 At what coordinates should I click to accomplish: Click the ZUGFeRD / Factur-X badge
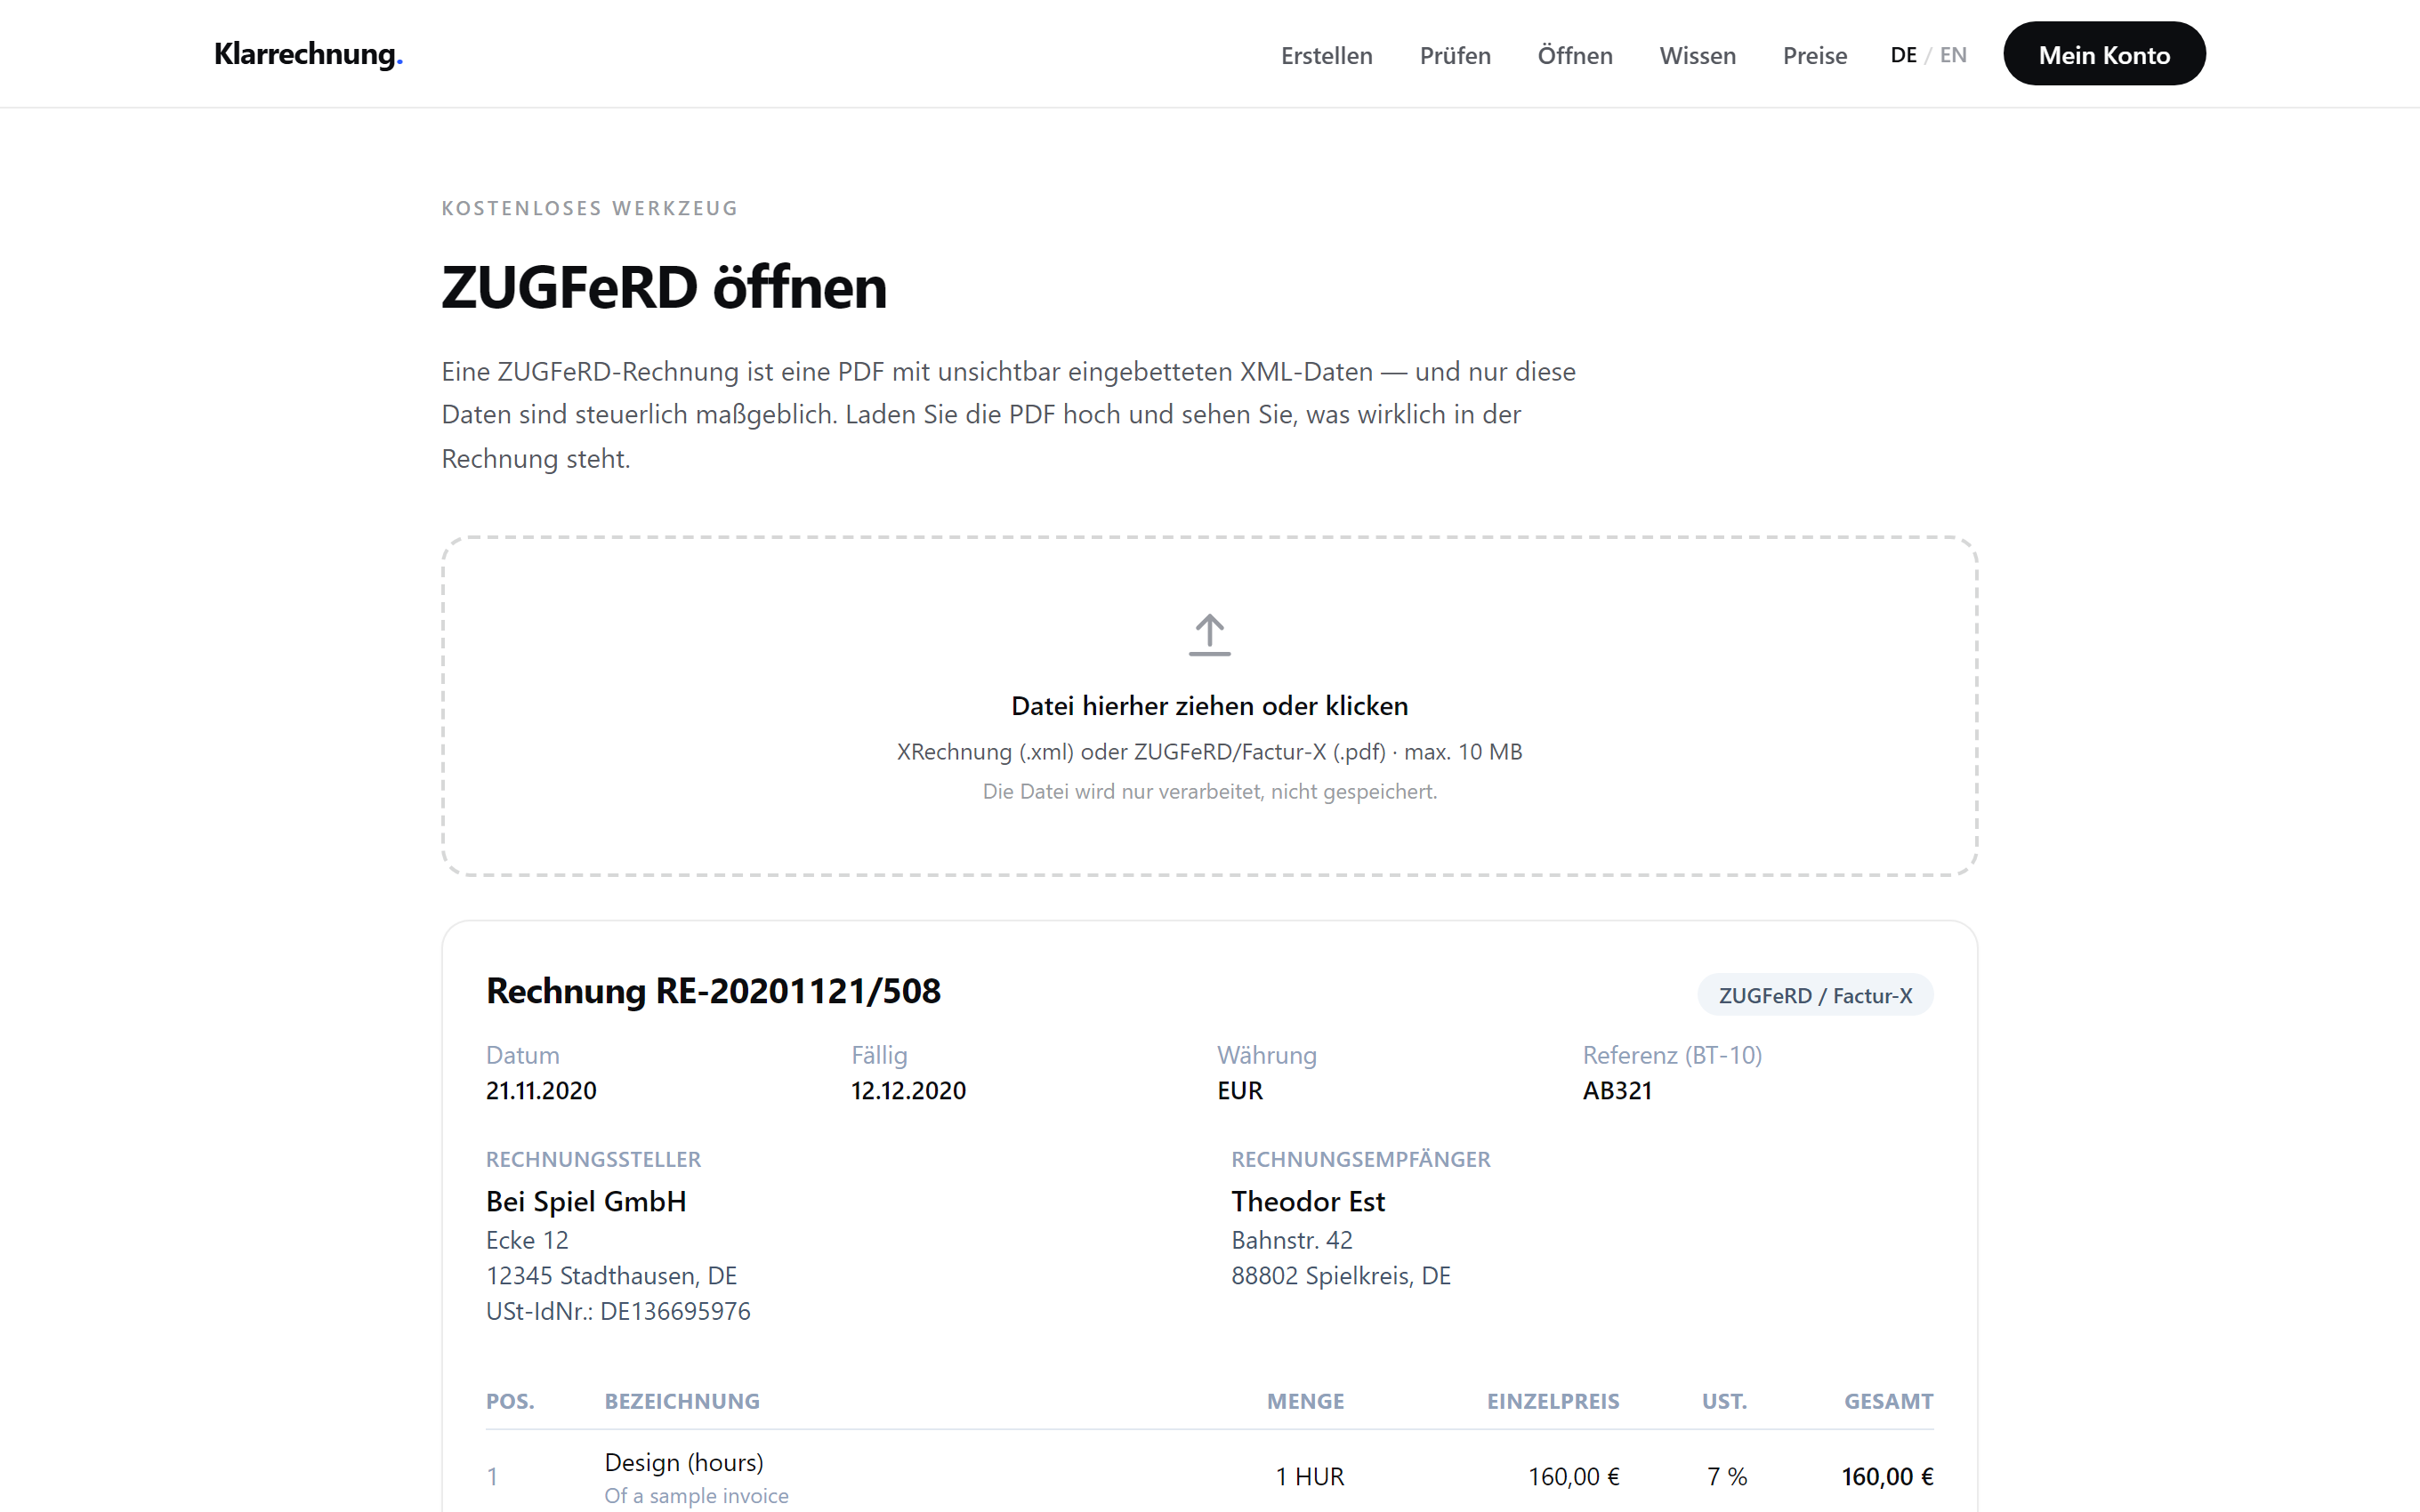click(1815, 995)
